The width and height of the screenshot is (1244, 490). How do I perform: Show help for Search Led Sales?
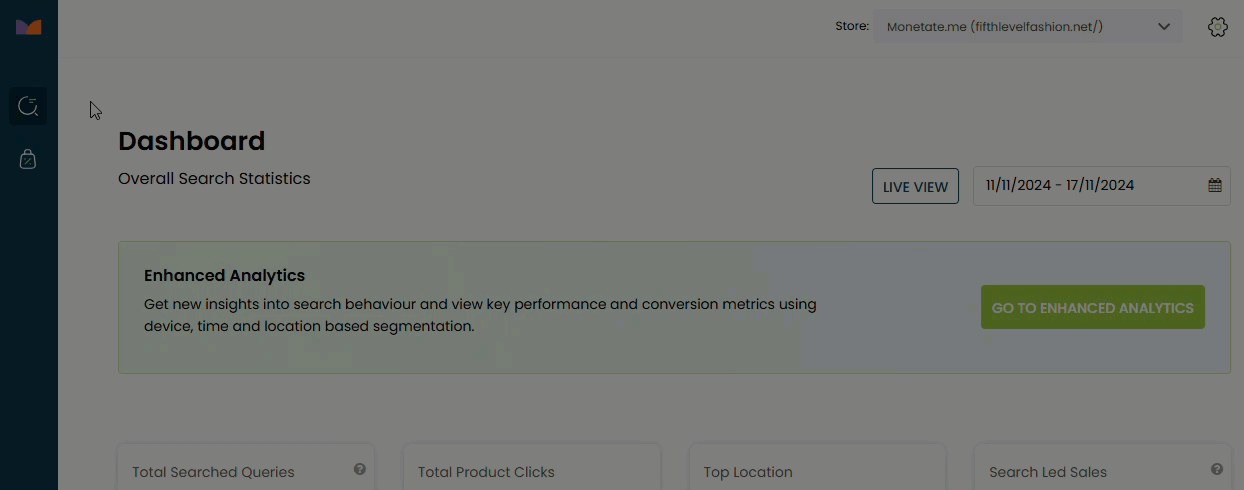[1217, 469]
